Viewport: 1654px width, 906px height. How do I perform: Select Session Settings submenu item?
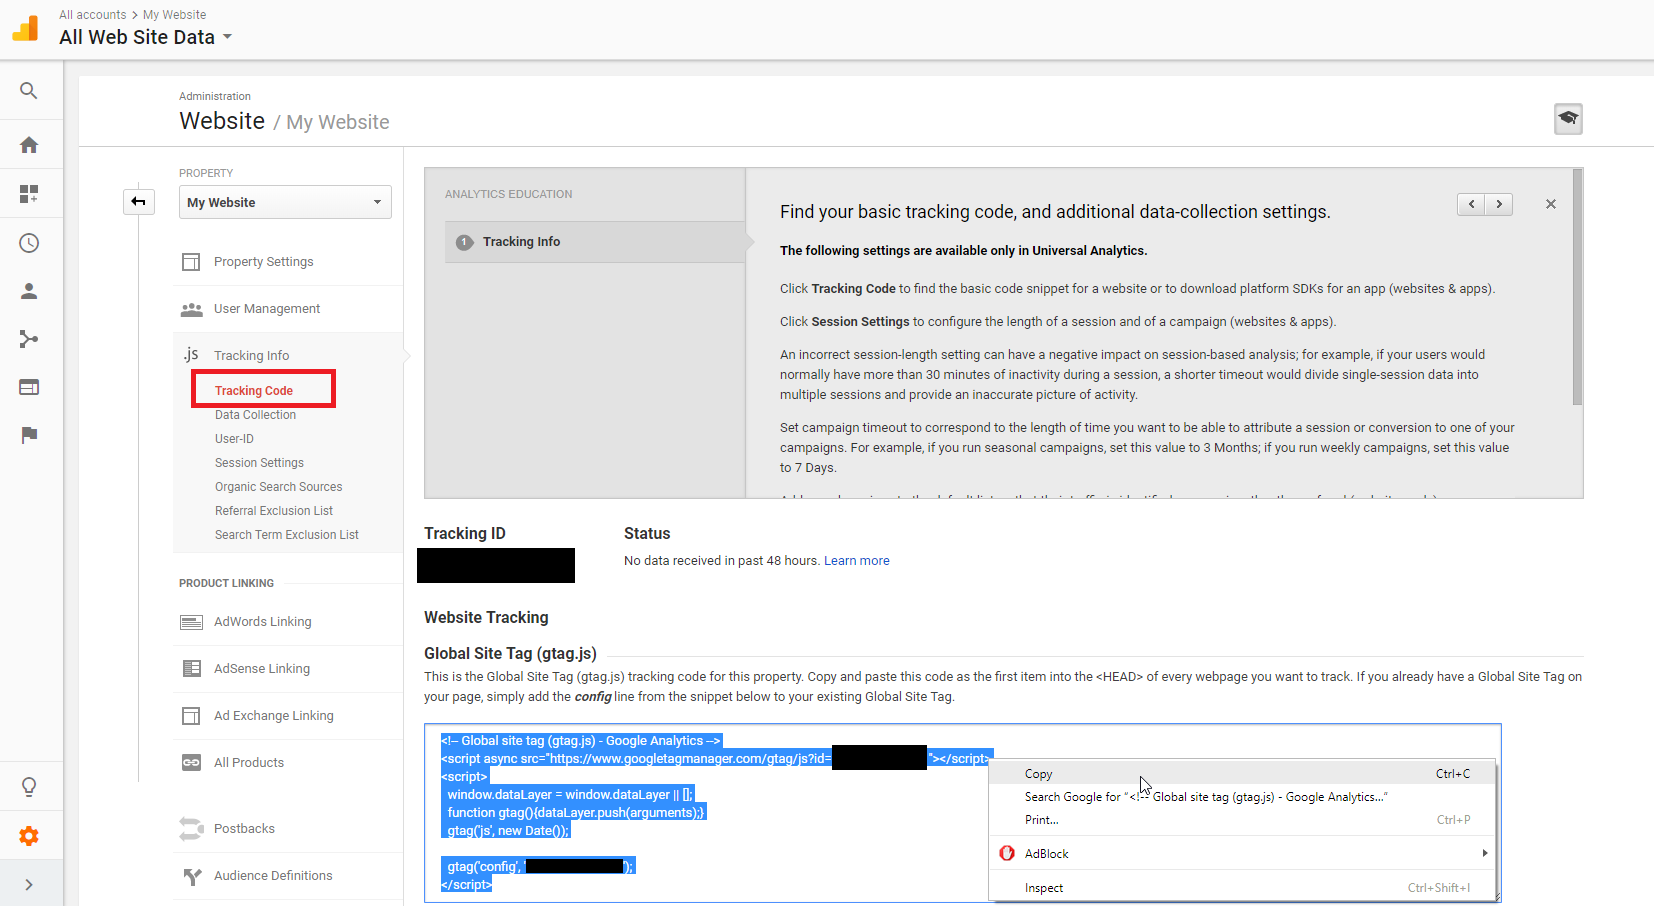[x=259, y=463]
